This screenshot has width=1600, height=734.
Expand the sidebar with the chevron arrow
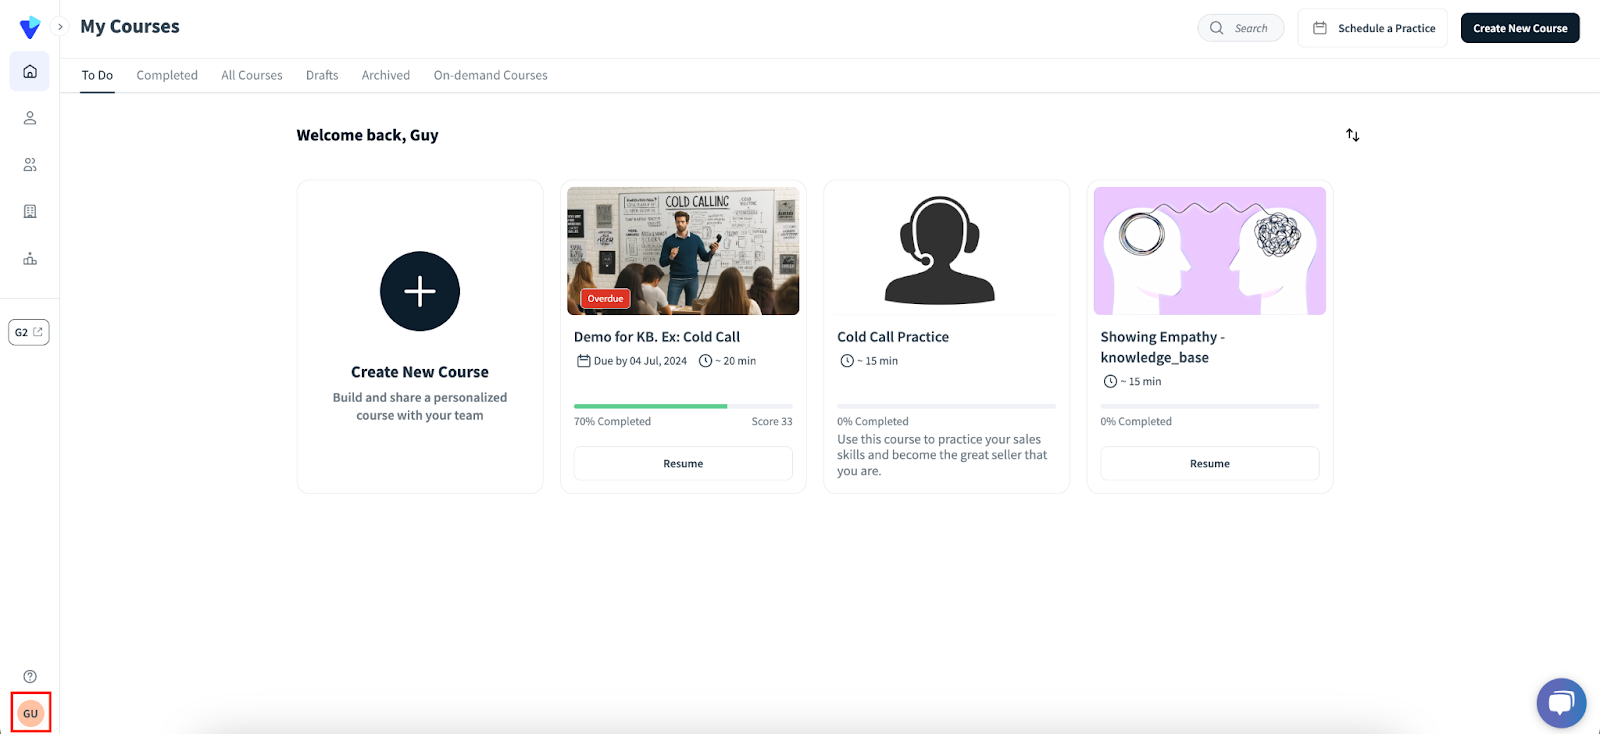[x=60, y=27]
